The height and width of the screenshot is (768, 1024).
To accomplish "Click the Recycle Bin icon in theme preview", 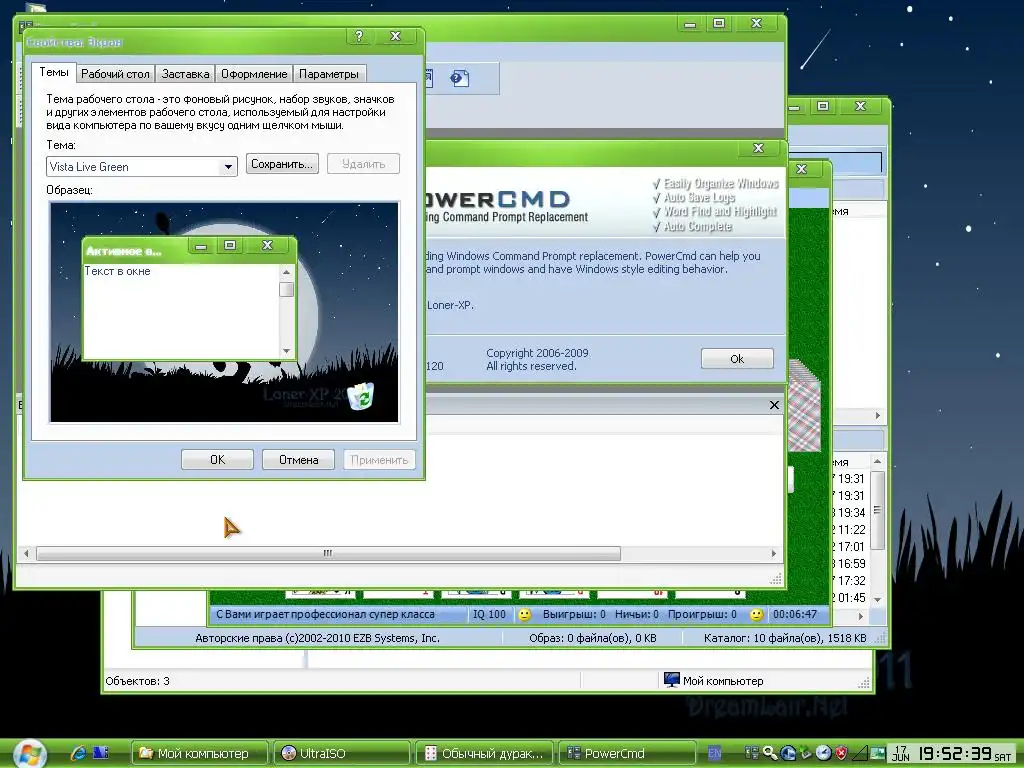I will tap(360, 396).
